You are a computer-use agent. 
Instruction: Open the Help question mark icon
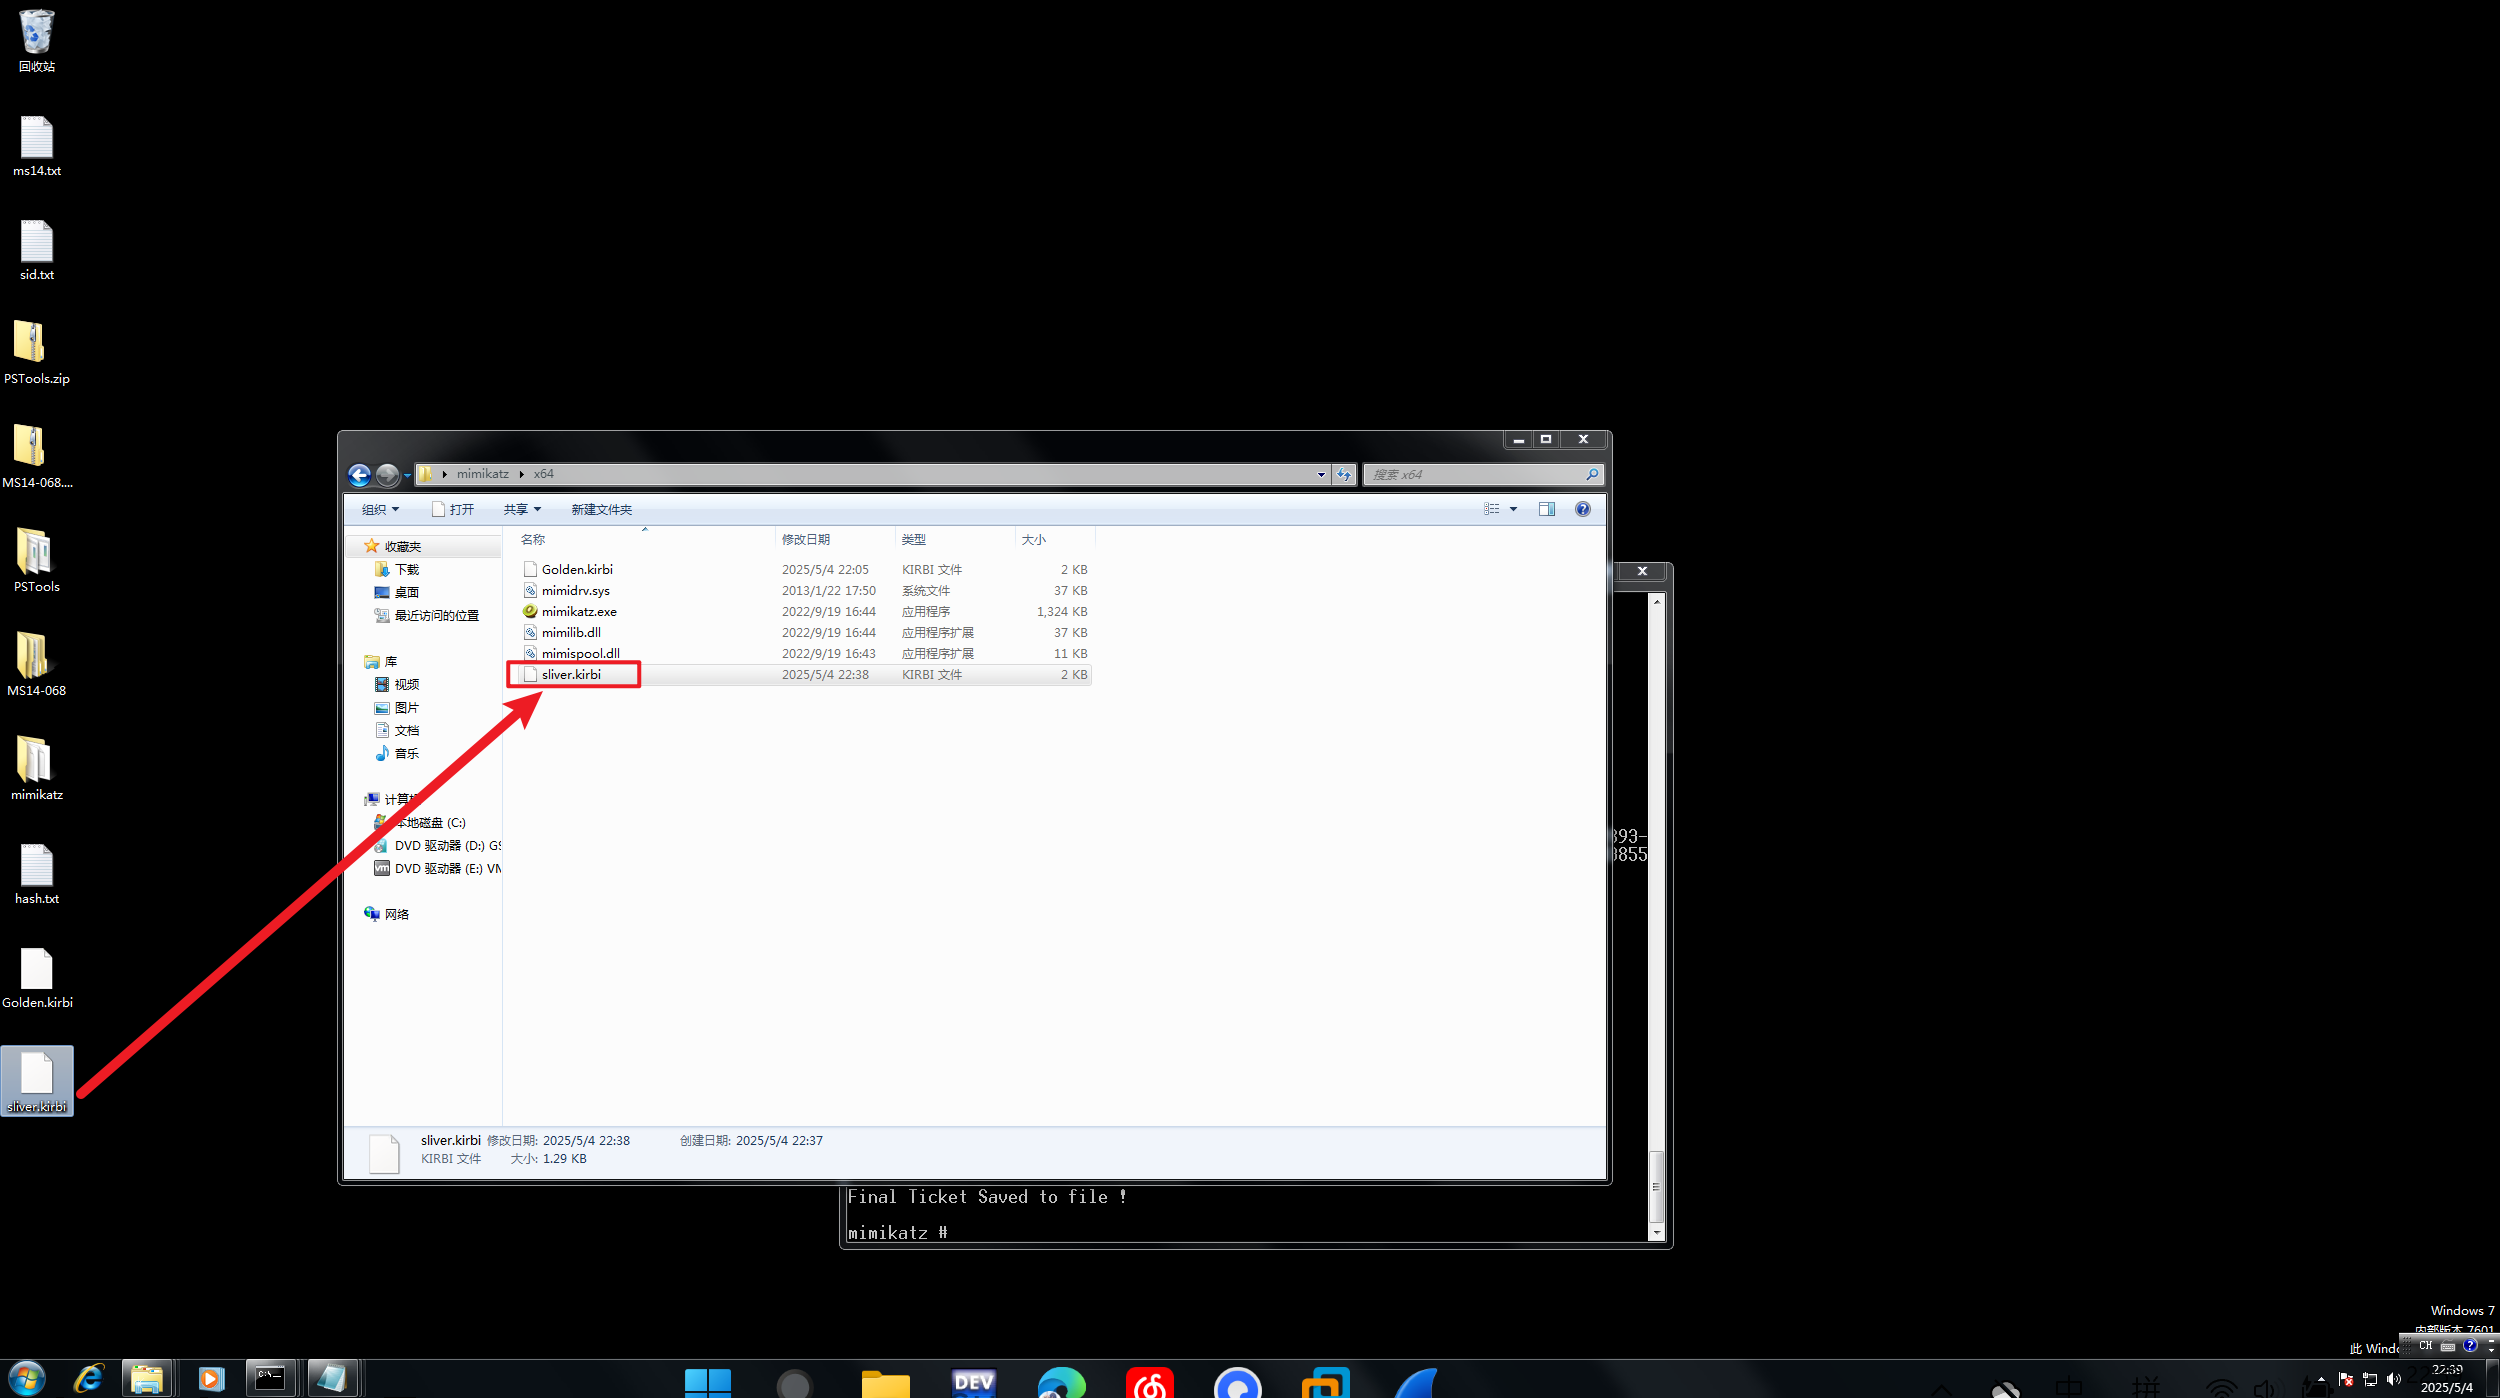pyautogui.click(x=1582, y=509)
